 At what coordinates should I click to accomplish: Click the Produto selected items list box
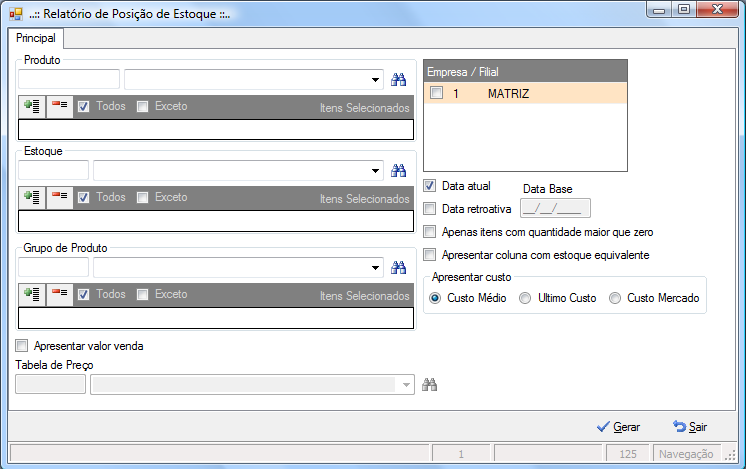pyautogui.click(x=216, y=129)
